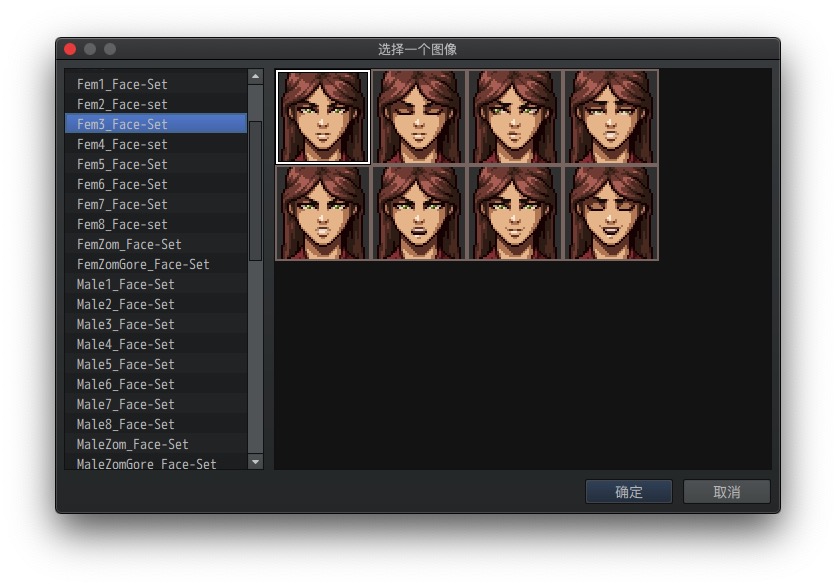Select the first face in the bottom row
Screen dimensions: 836x587
click(323, 213)
